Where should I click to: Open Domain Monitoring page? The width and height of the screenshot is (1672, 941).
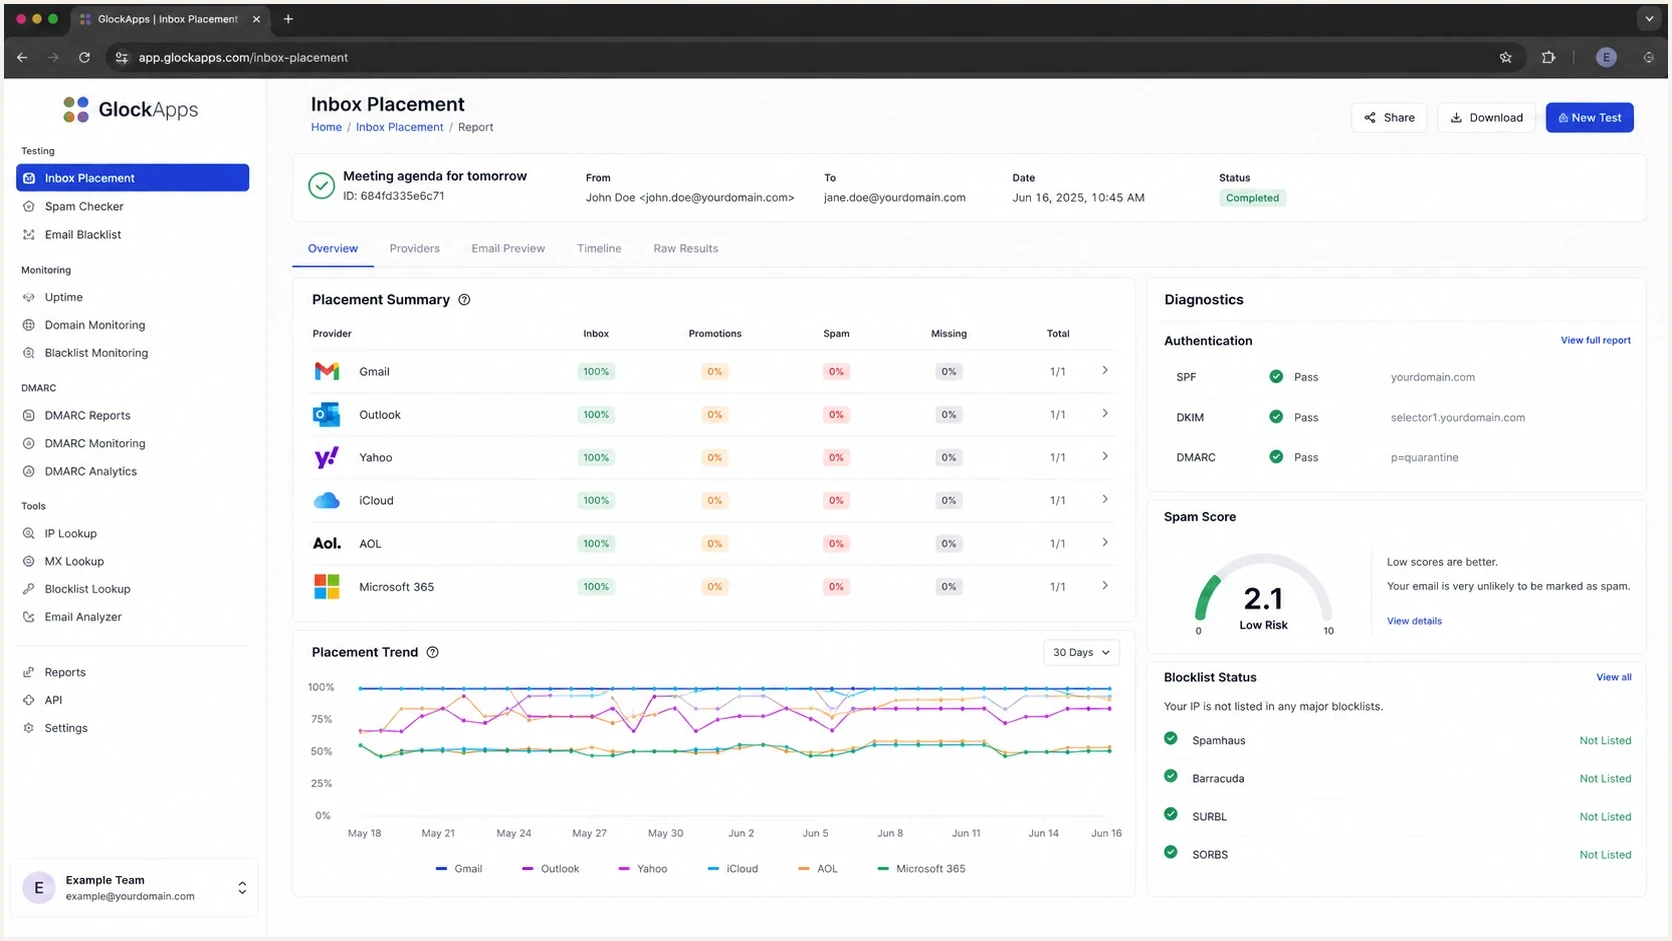94,325
